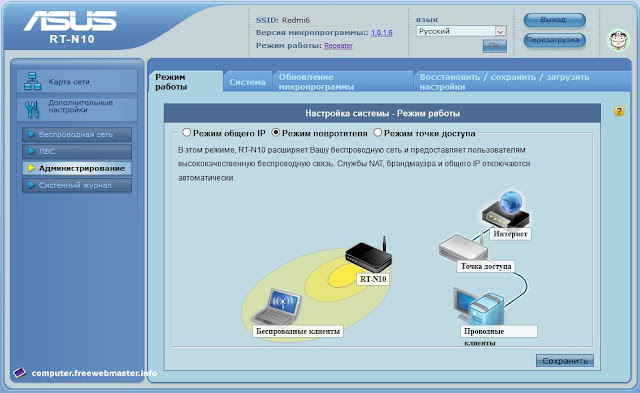Click the Точка доступа diagram label
The height and width of the screenshot is (393, 640).
(486, 266)
